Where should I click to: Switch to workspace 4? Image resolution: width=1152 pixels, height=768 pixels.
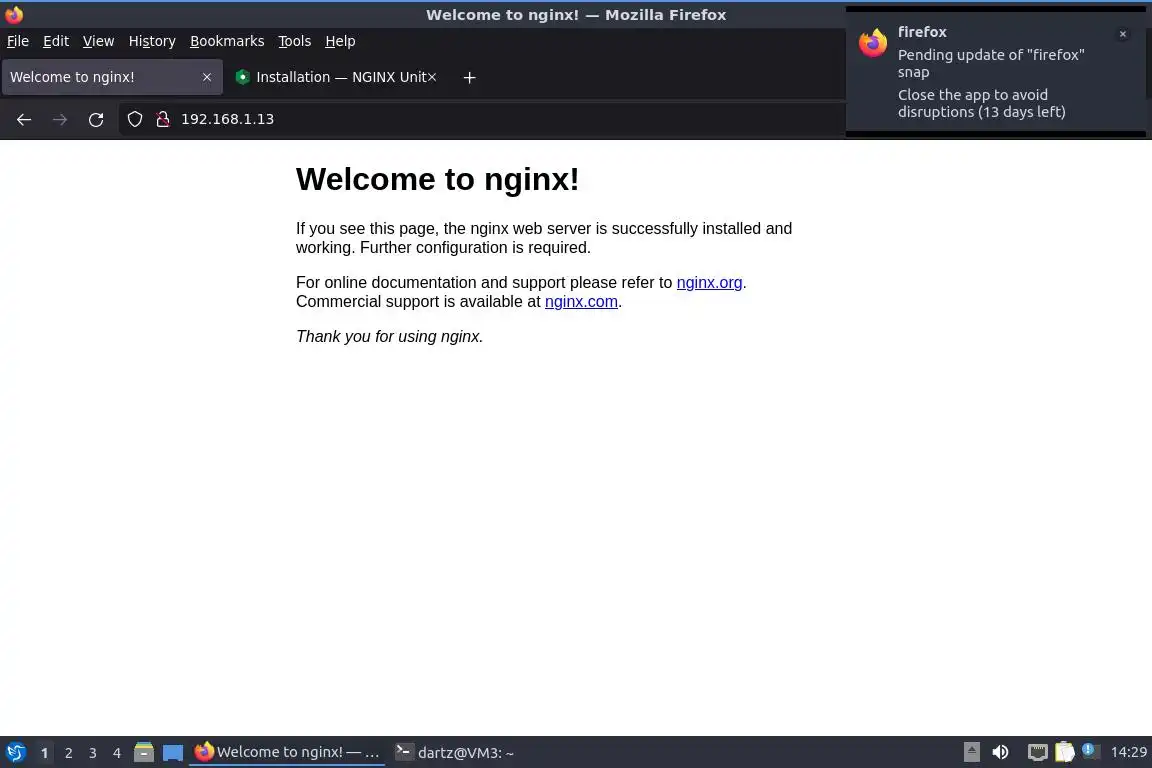[x=117, y=753]
